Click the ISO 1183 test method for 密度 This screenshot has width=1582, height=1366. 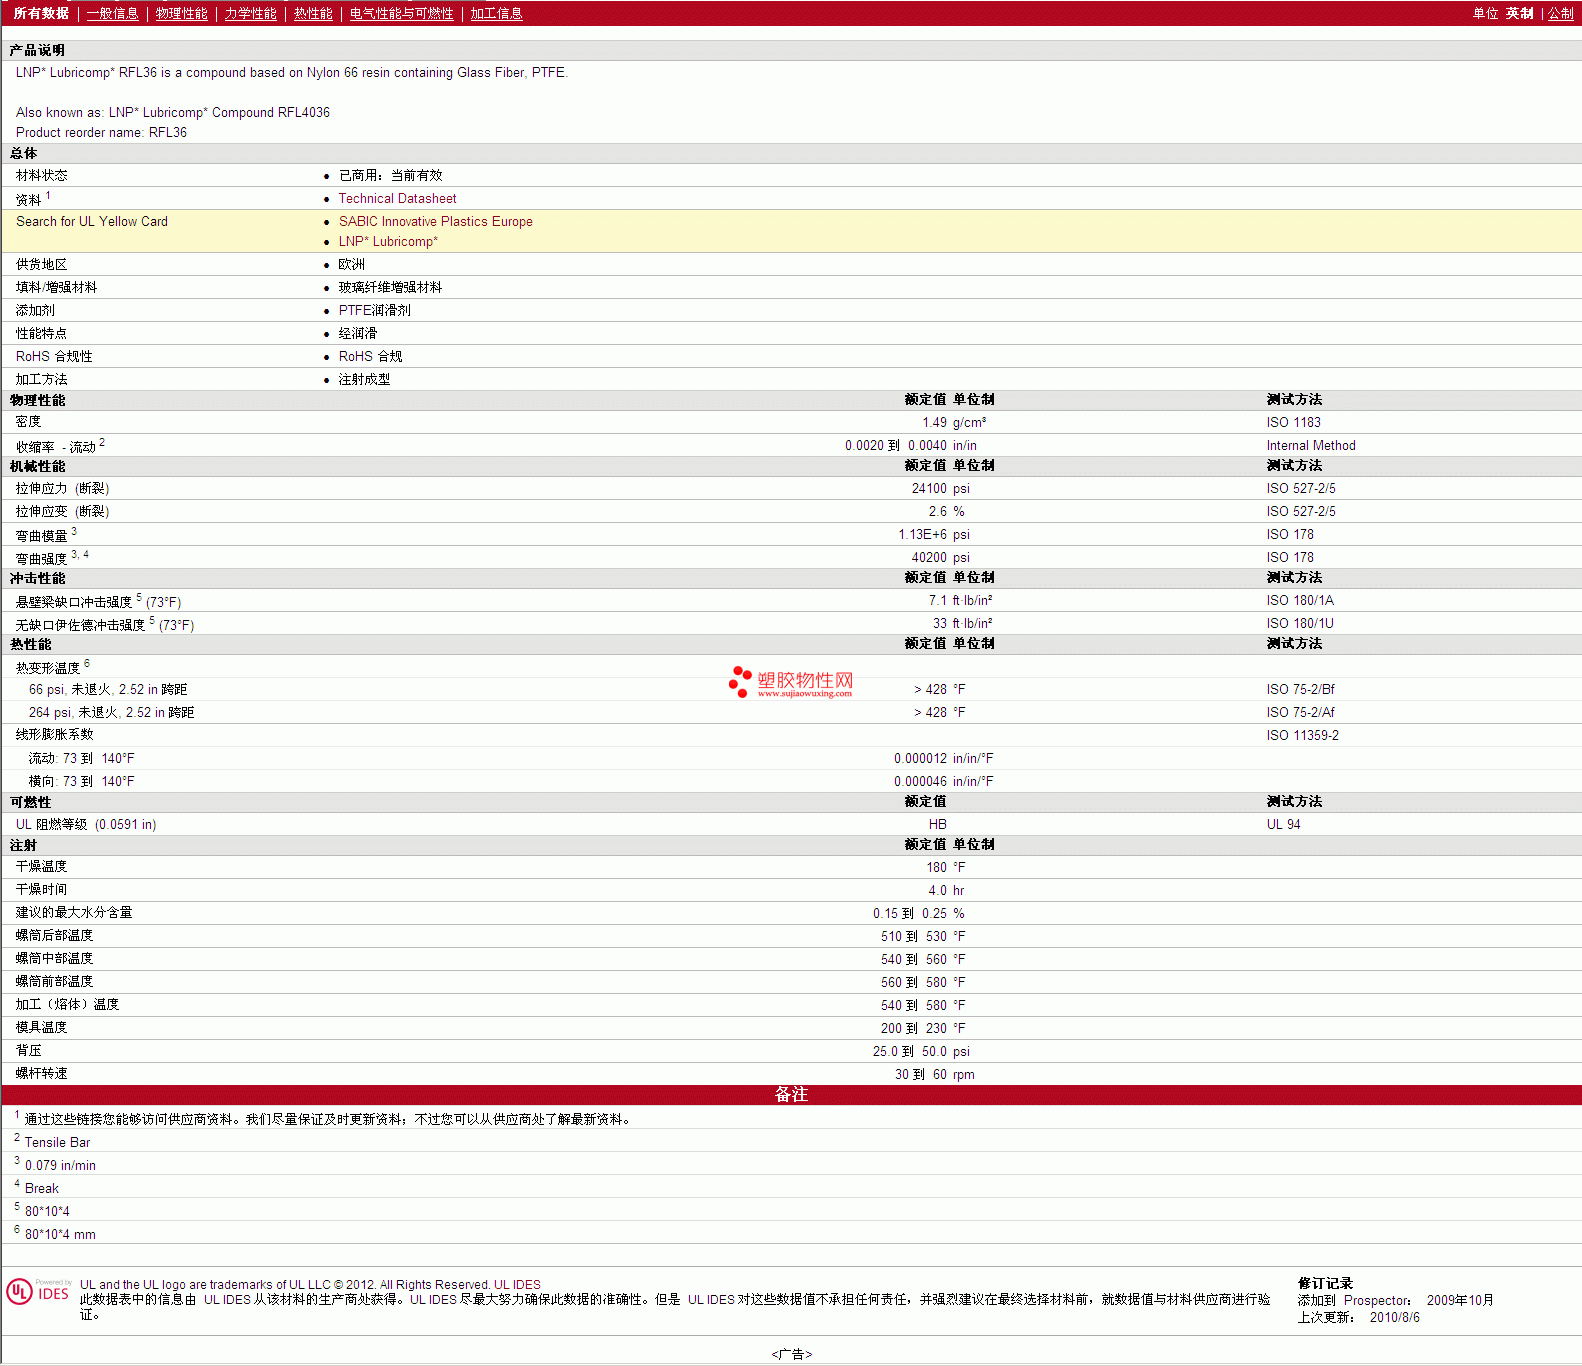coord(1293,423)
